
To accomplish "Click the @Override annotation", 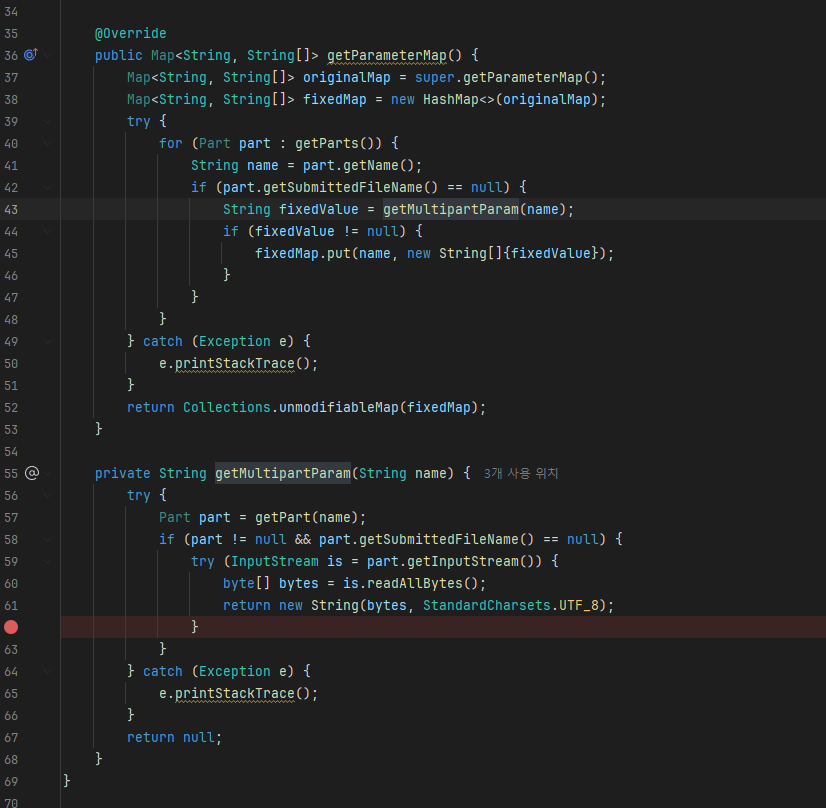I will point(131,33).
